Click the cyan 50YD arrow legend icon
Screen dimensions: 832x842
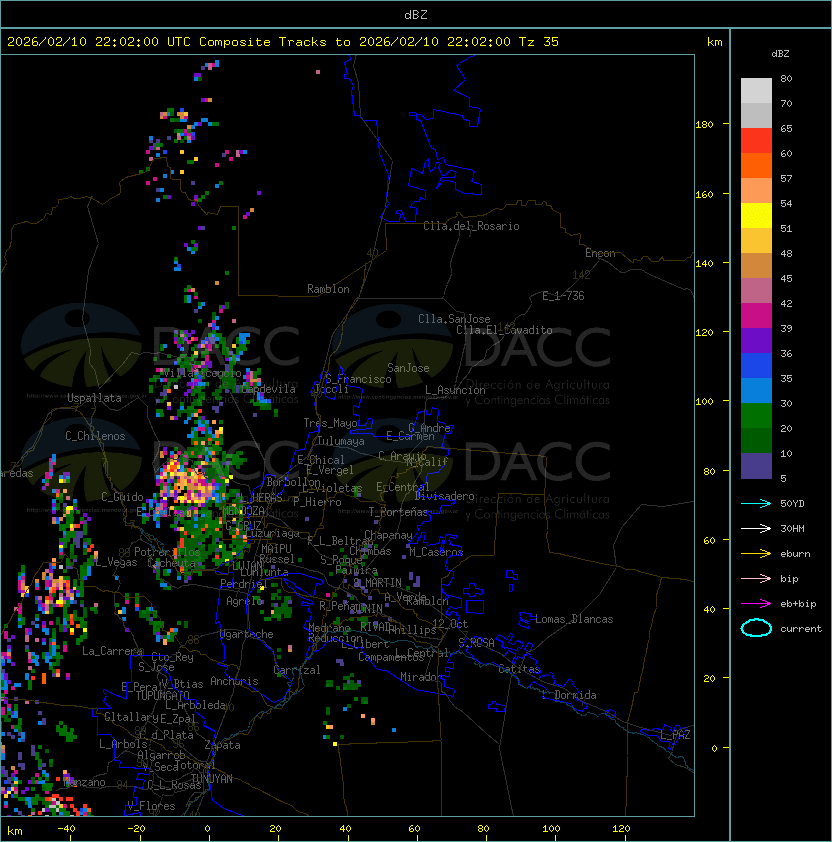pos(756,504)
